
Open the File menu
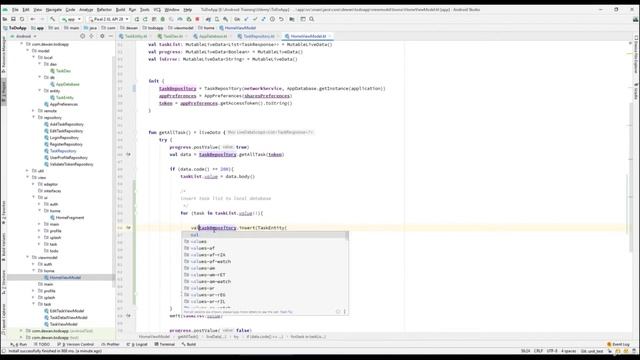point(15,9)
